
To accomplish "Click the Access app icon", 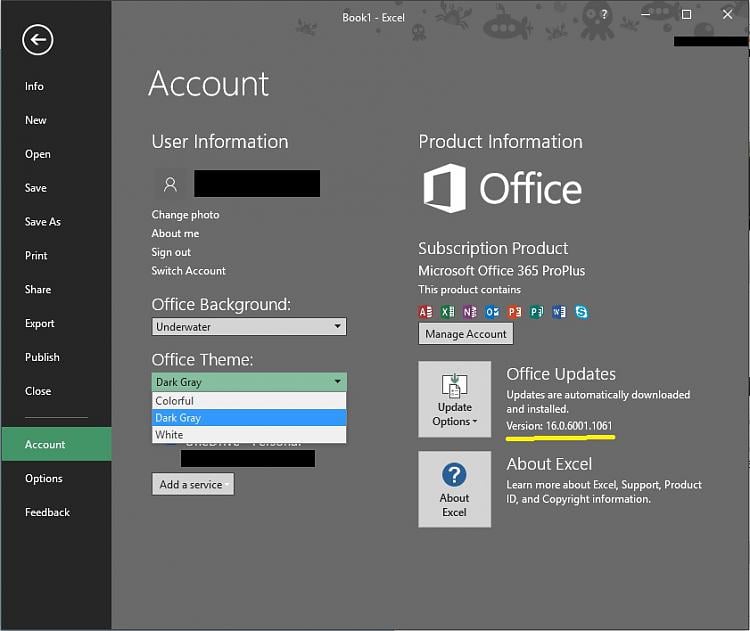I will pos(425,312).
